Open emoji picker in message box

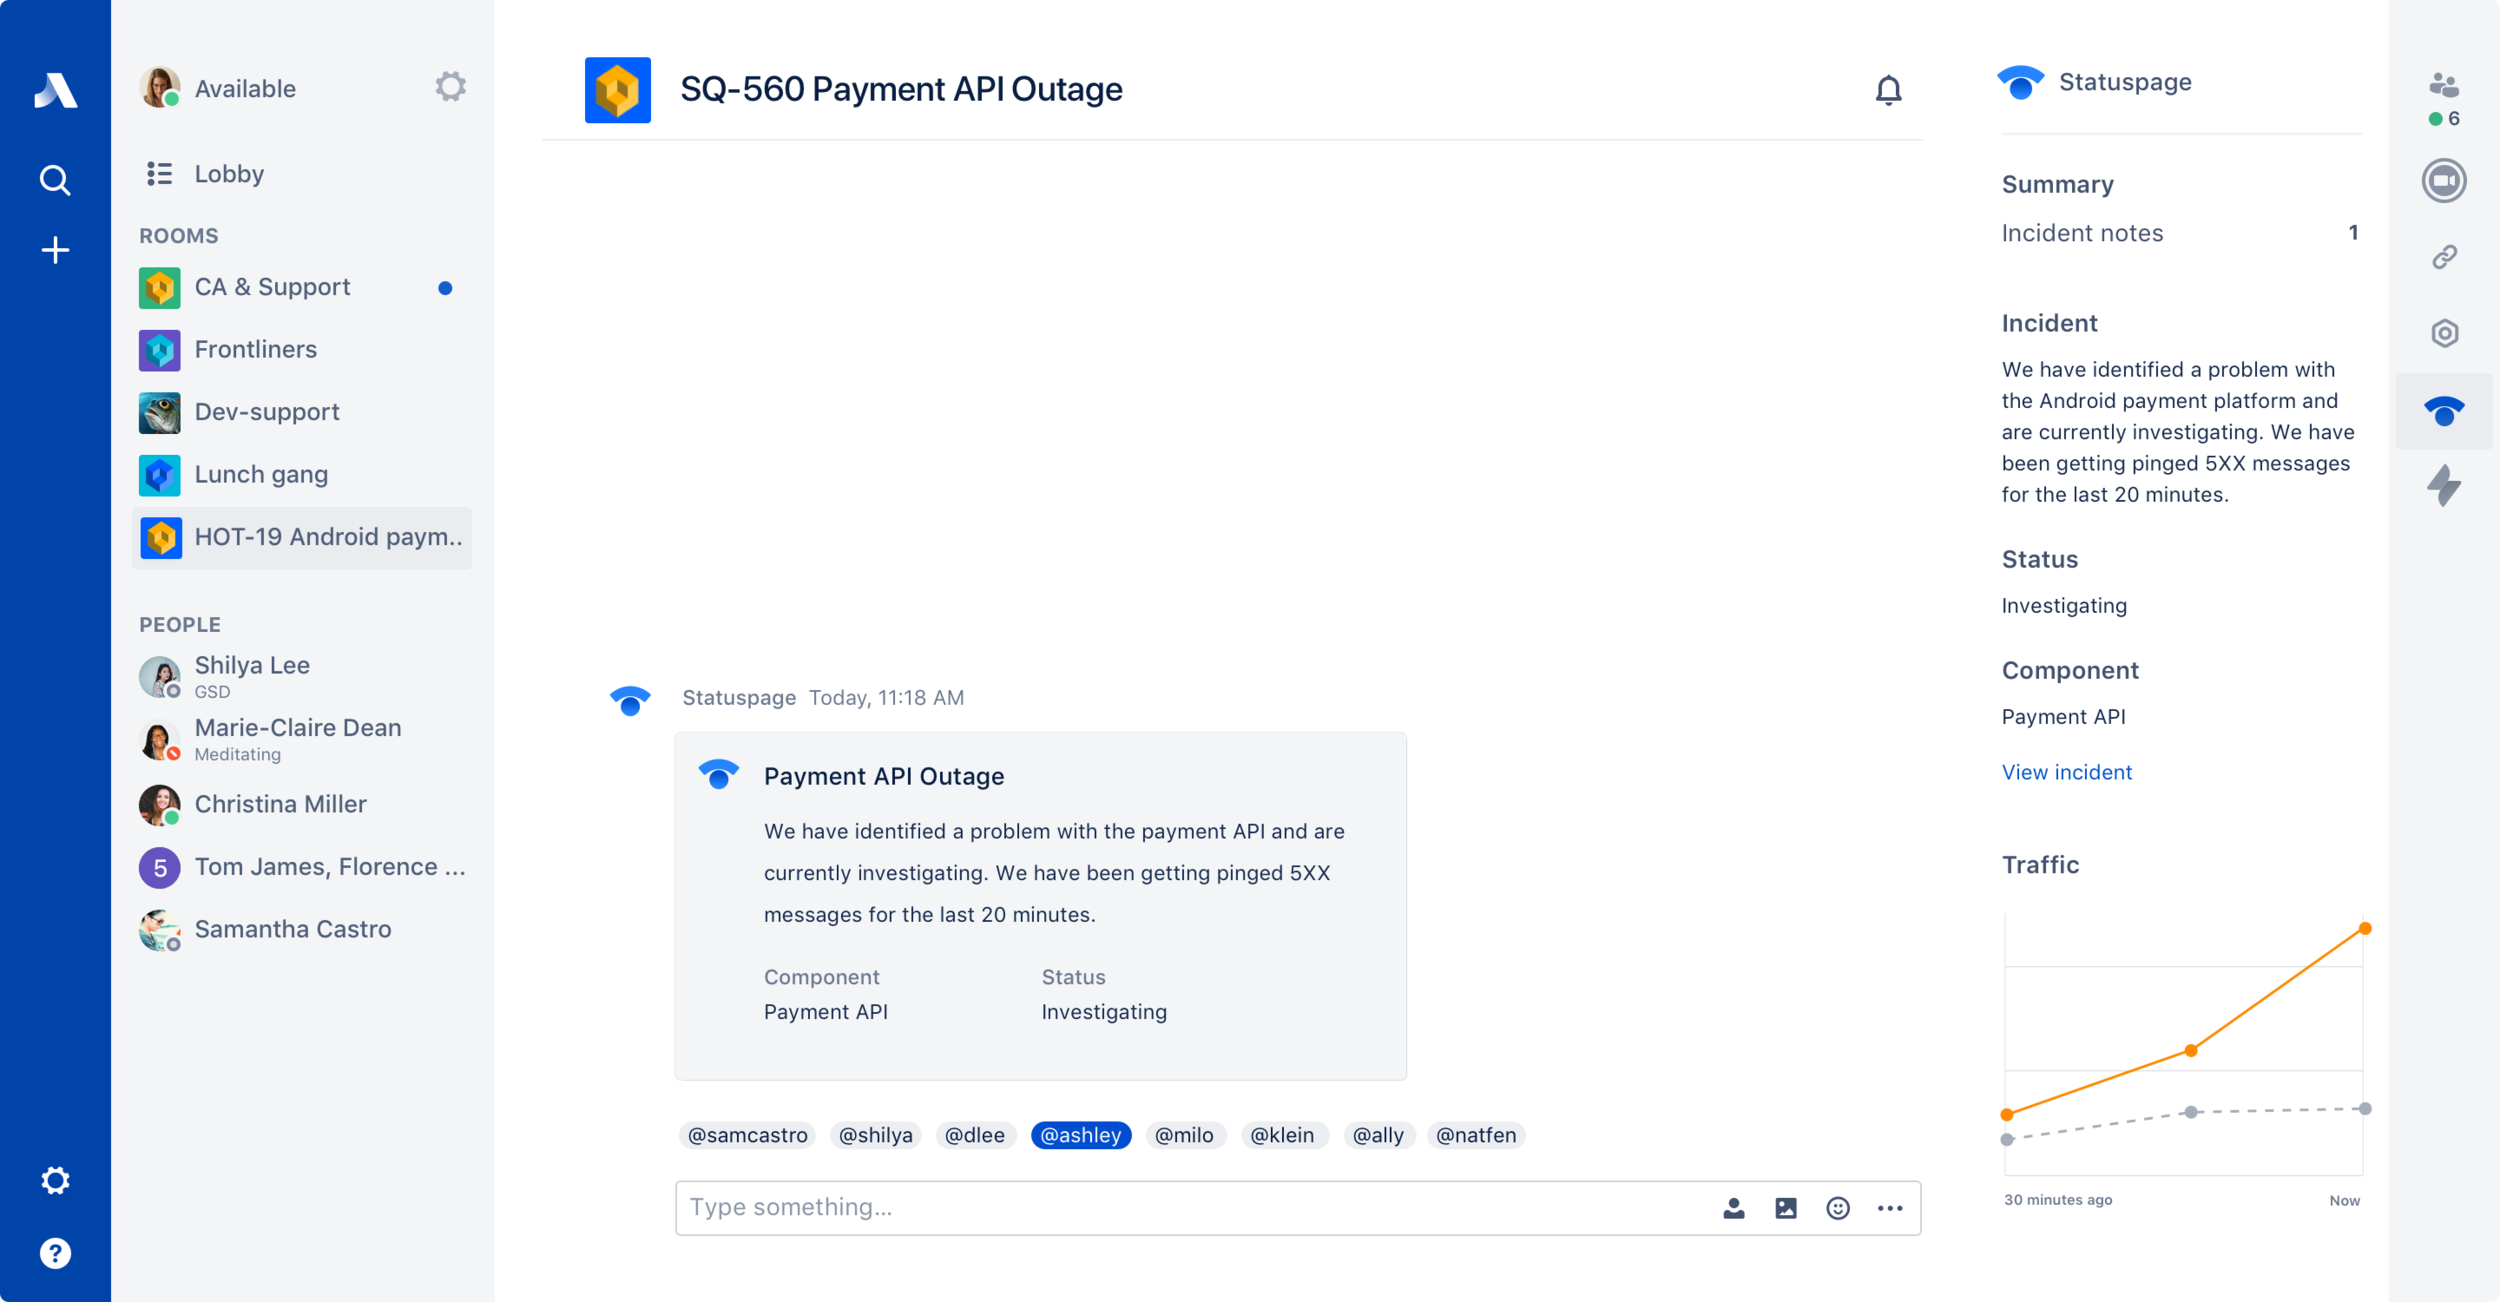click(1838, 1208)
